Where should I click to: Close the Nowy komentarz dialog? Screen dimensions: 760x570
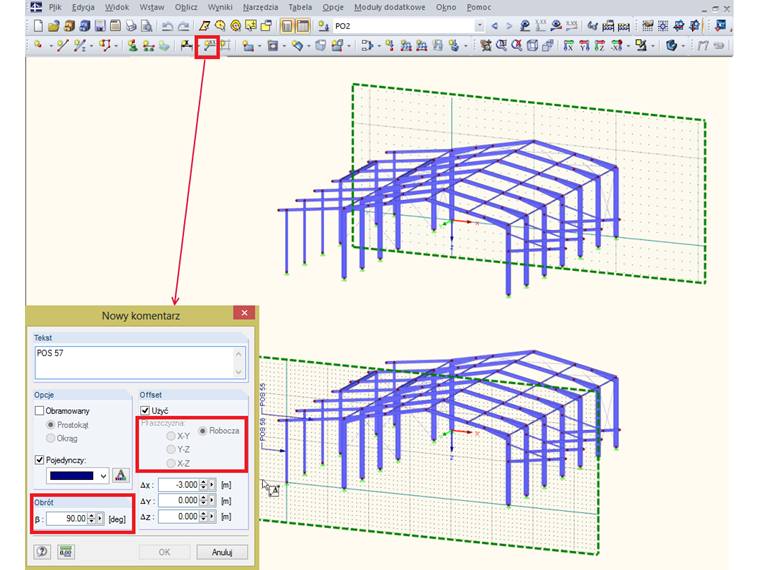tap(244, 313)
